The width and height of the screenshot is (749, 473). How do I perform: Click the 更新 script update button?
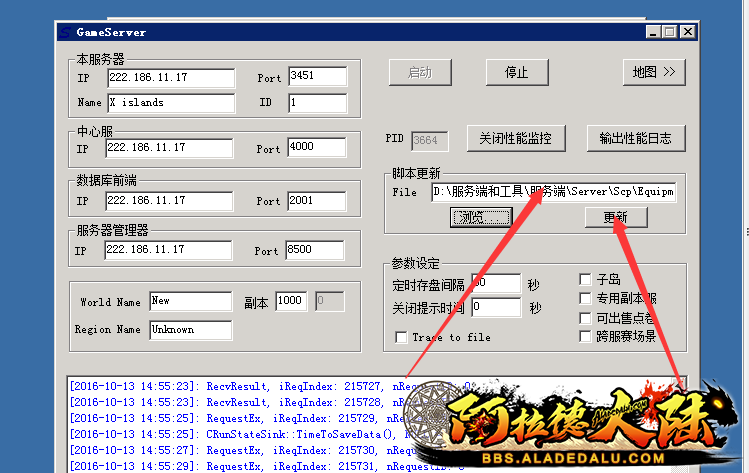click(x=616, y=217)
